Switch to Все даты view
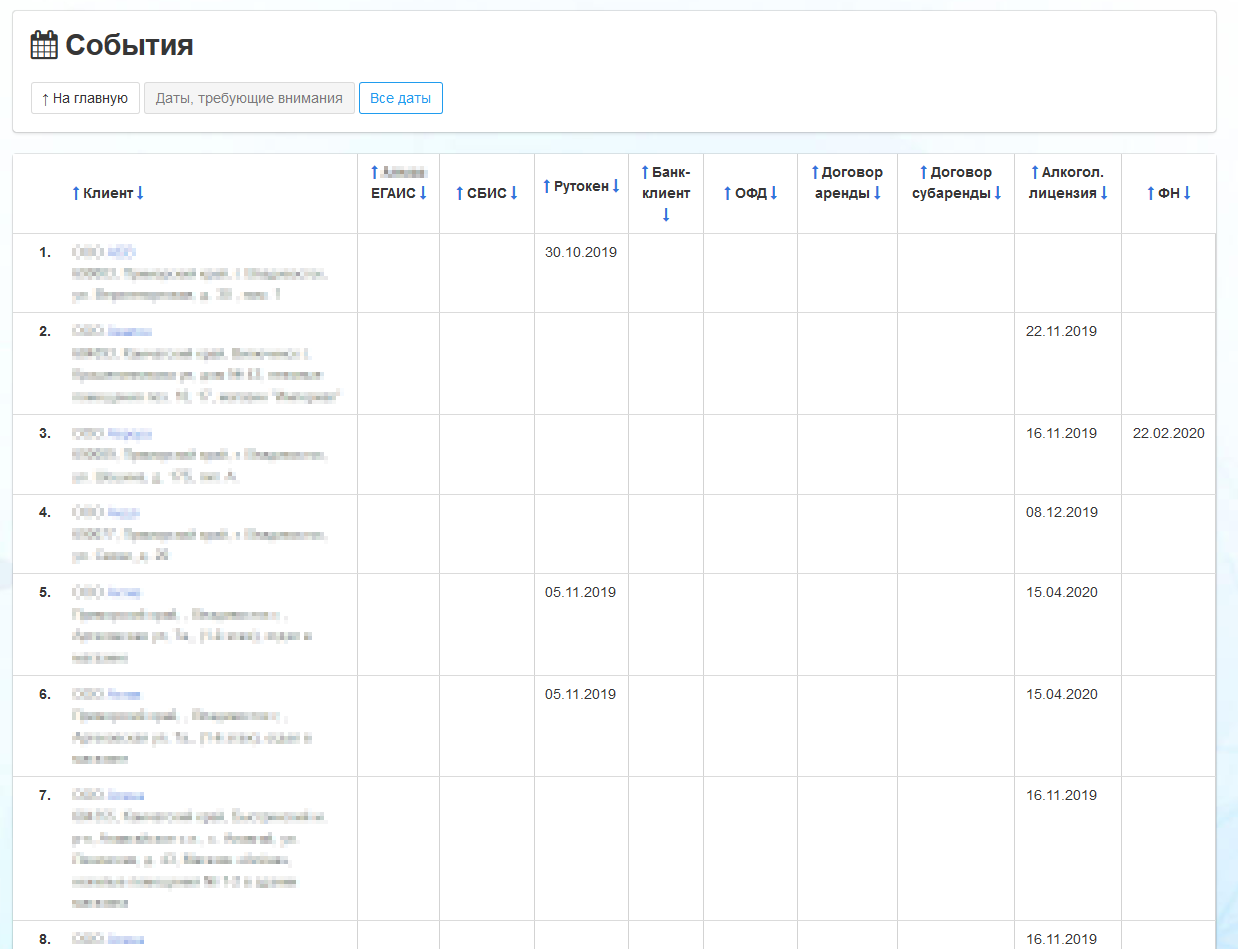Image resolution: width=1238 pixels, height=949 pixels. pos(400,98)
